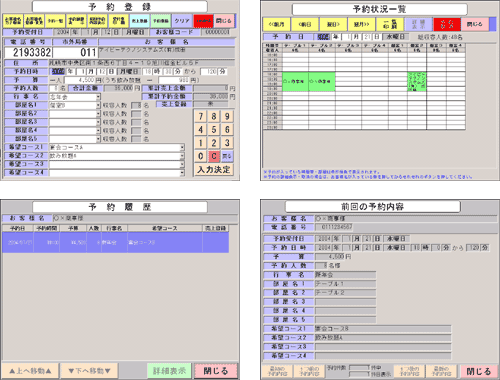
Task: Open the 部屋名1 dropdown
Action: (98, 105)
